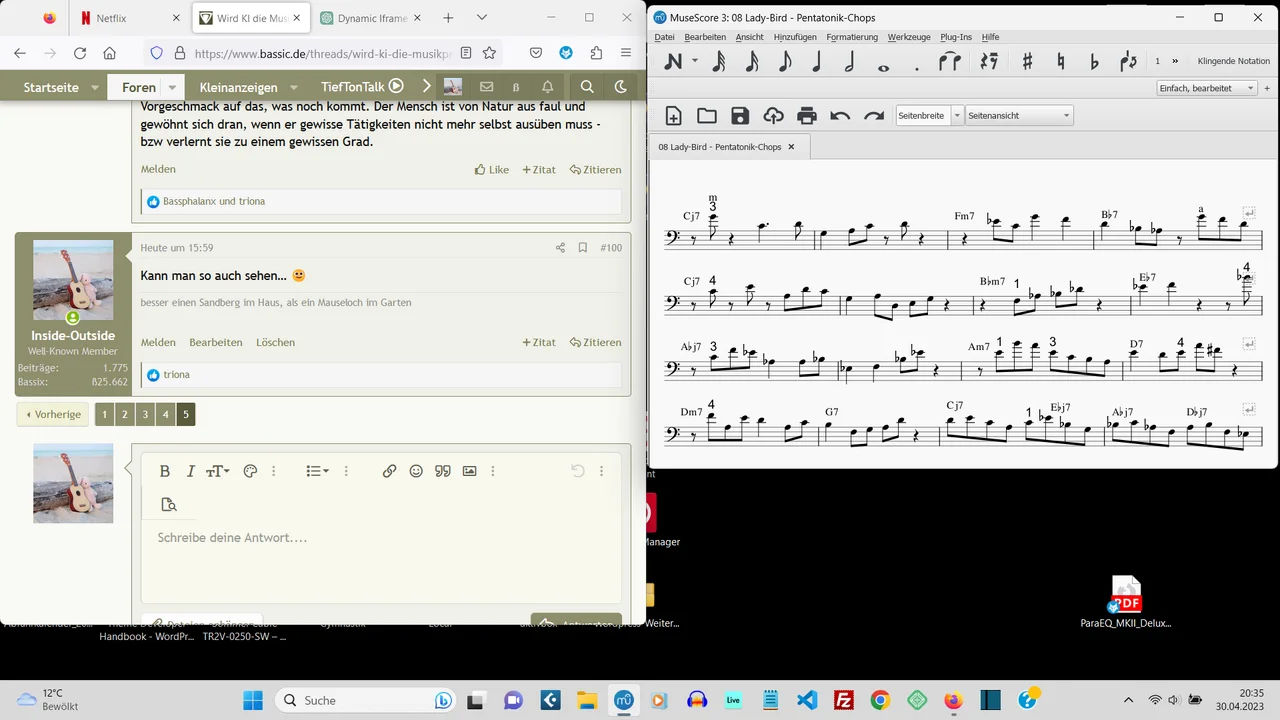1280x720 pixels.
Task: Save the score with the diskette icon
Action: pos(740,115)
